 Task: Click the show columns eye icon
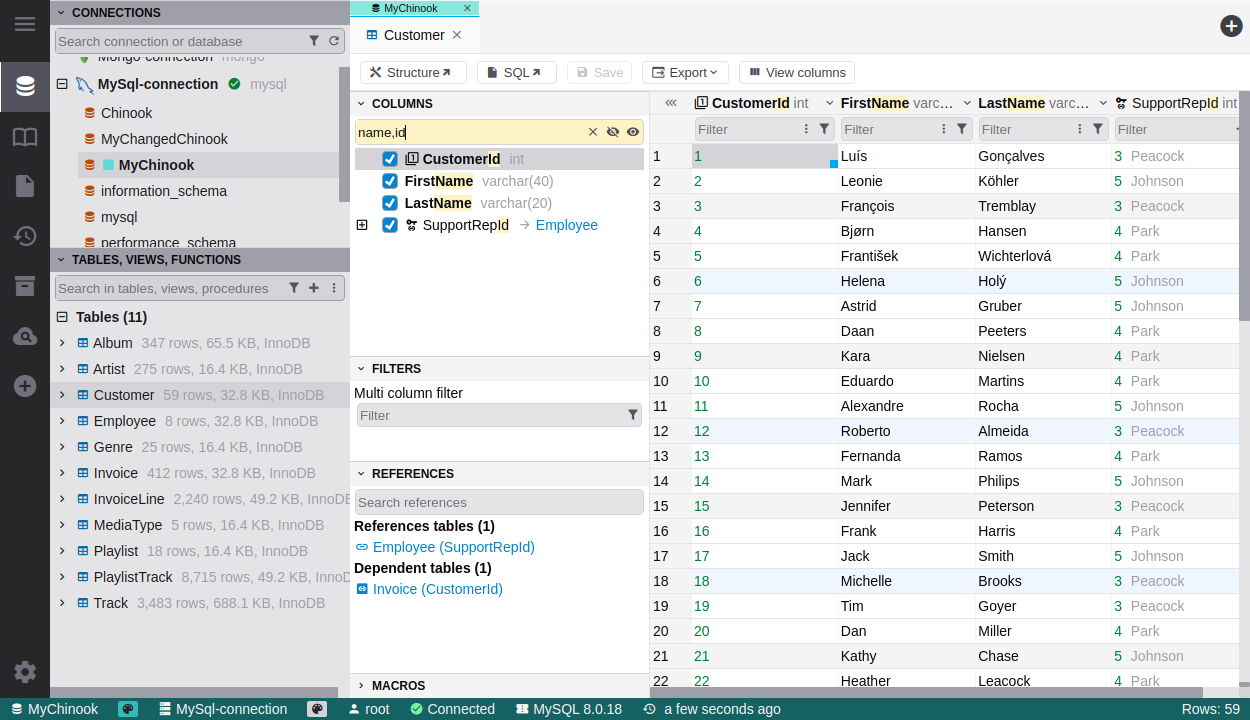coord(633,132)
